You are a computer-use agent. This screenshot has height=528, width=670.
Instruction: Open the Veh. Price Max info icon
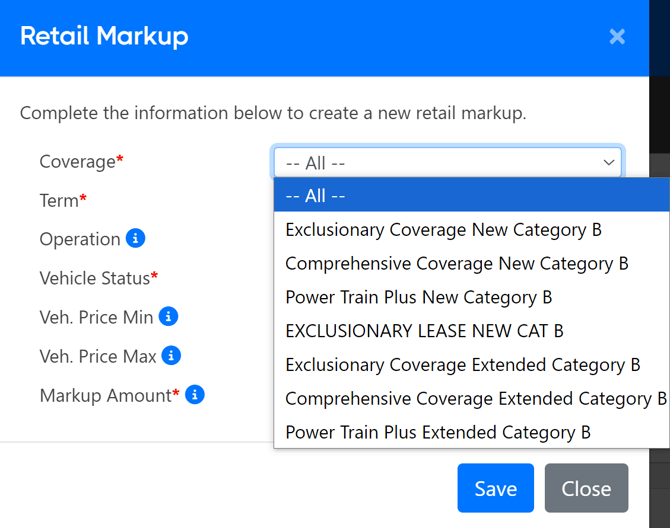click(171, 355)
